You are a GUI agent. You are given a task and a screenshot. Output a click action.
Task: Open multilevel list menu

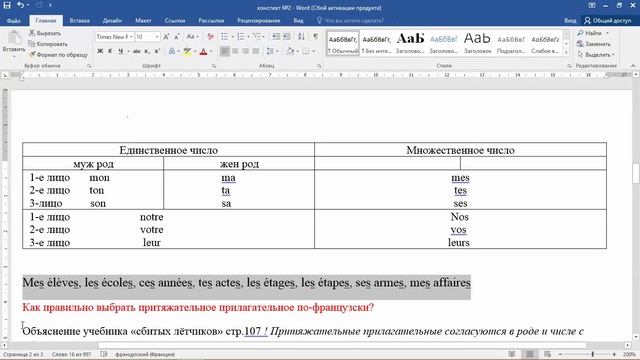click(x=257, y=37)
